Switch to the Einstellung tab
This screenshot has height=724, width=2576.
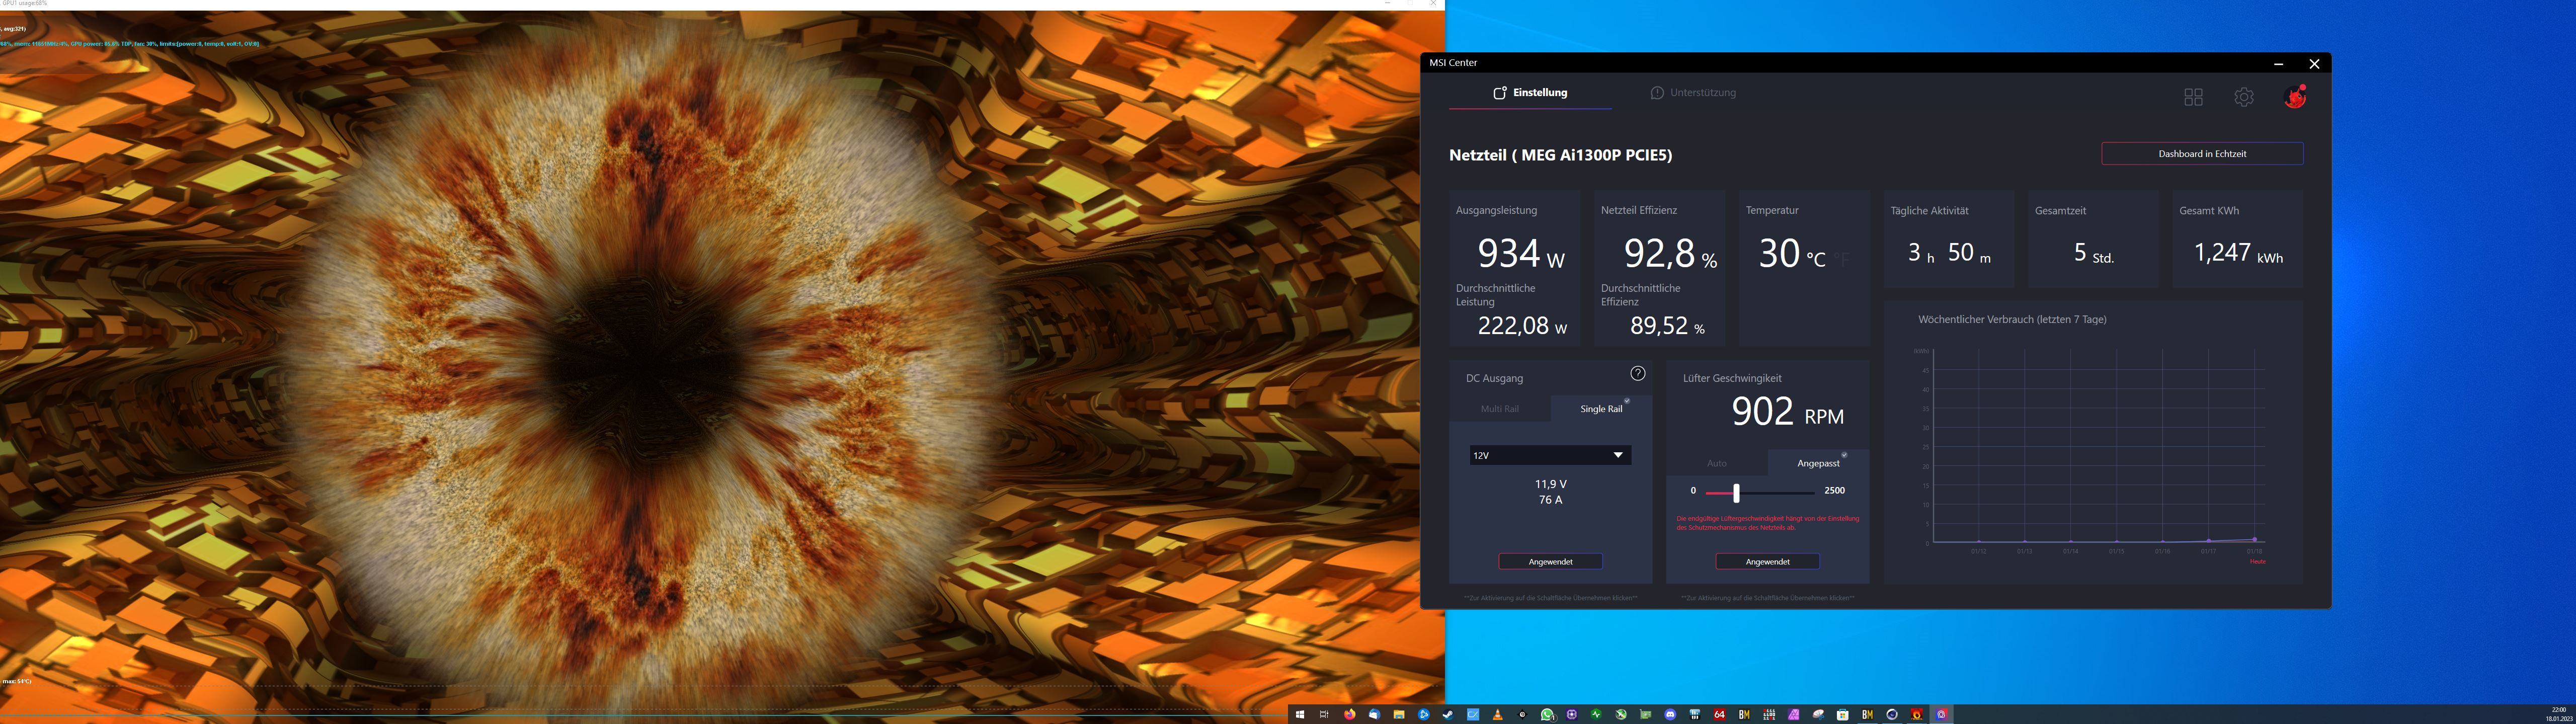click(x=1530, y=93)
